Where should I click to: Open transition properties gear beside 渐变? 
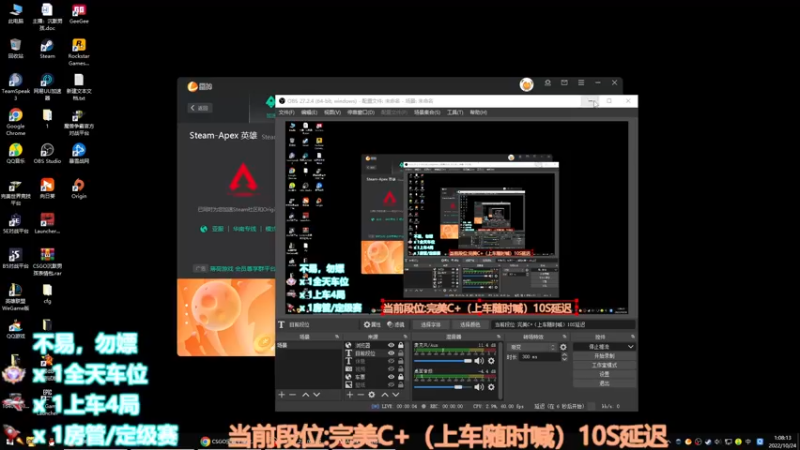coord(563,347)
